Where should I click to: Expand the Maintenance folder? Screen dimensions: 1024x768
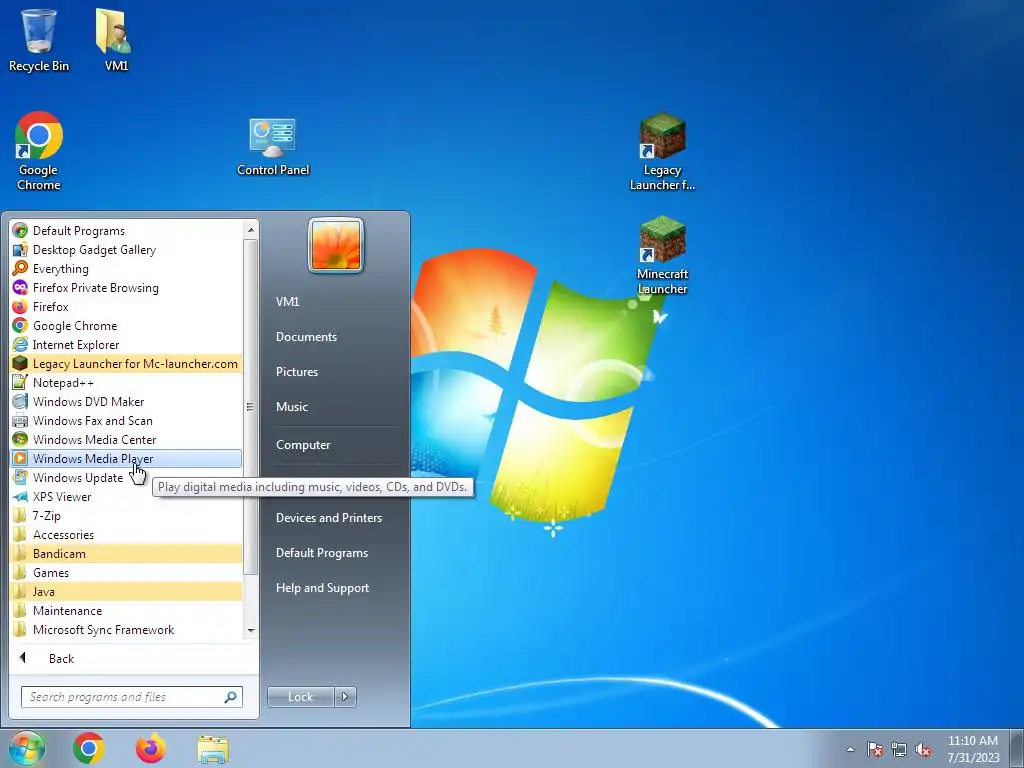pos(126,611)
